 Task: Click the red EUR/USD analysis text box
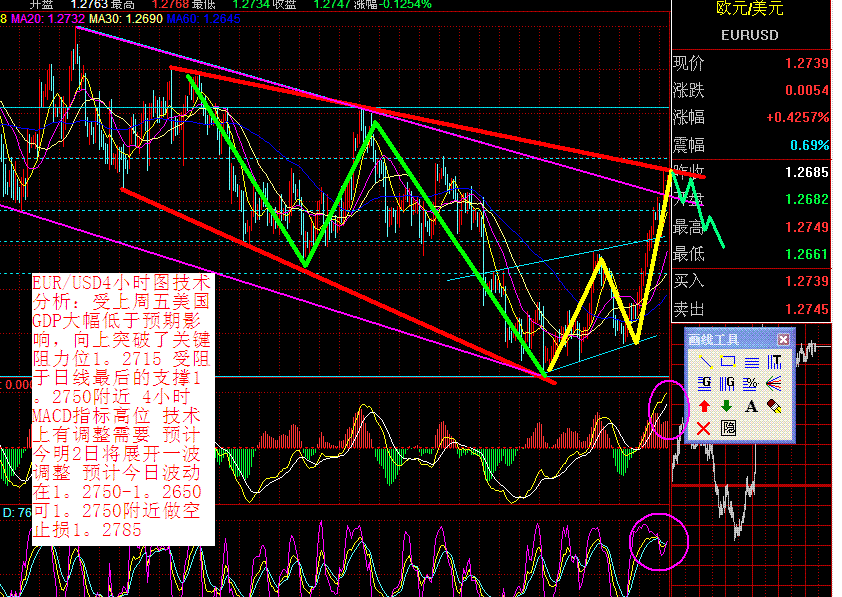123,409
